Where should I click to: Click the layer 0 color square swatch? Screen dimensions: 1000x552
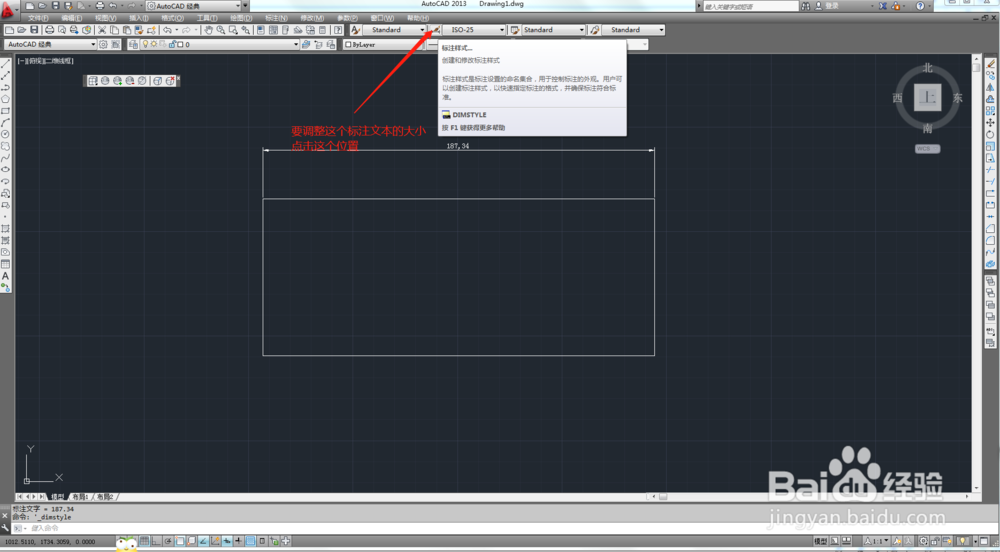point(180,45)
